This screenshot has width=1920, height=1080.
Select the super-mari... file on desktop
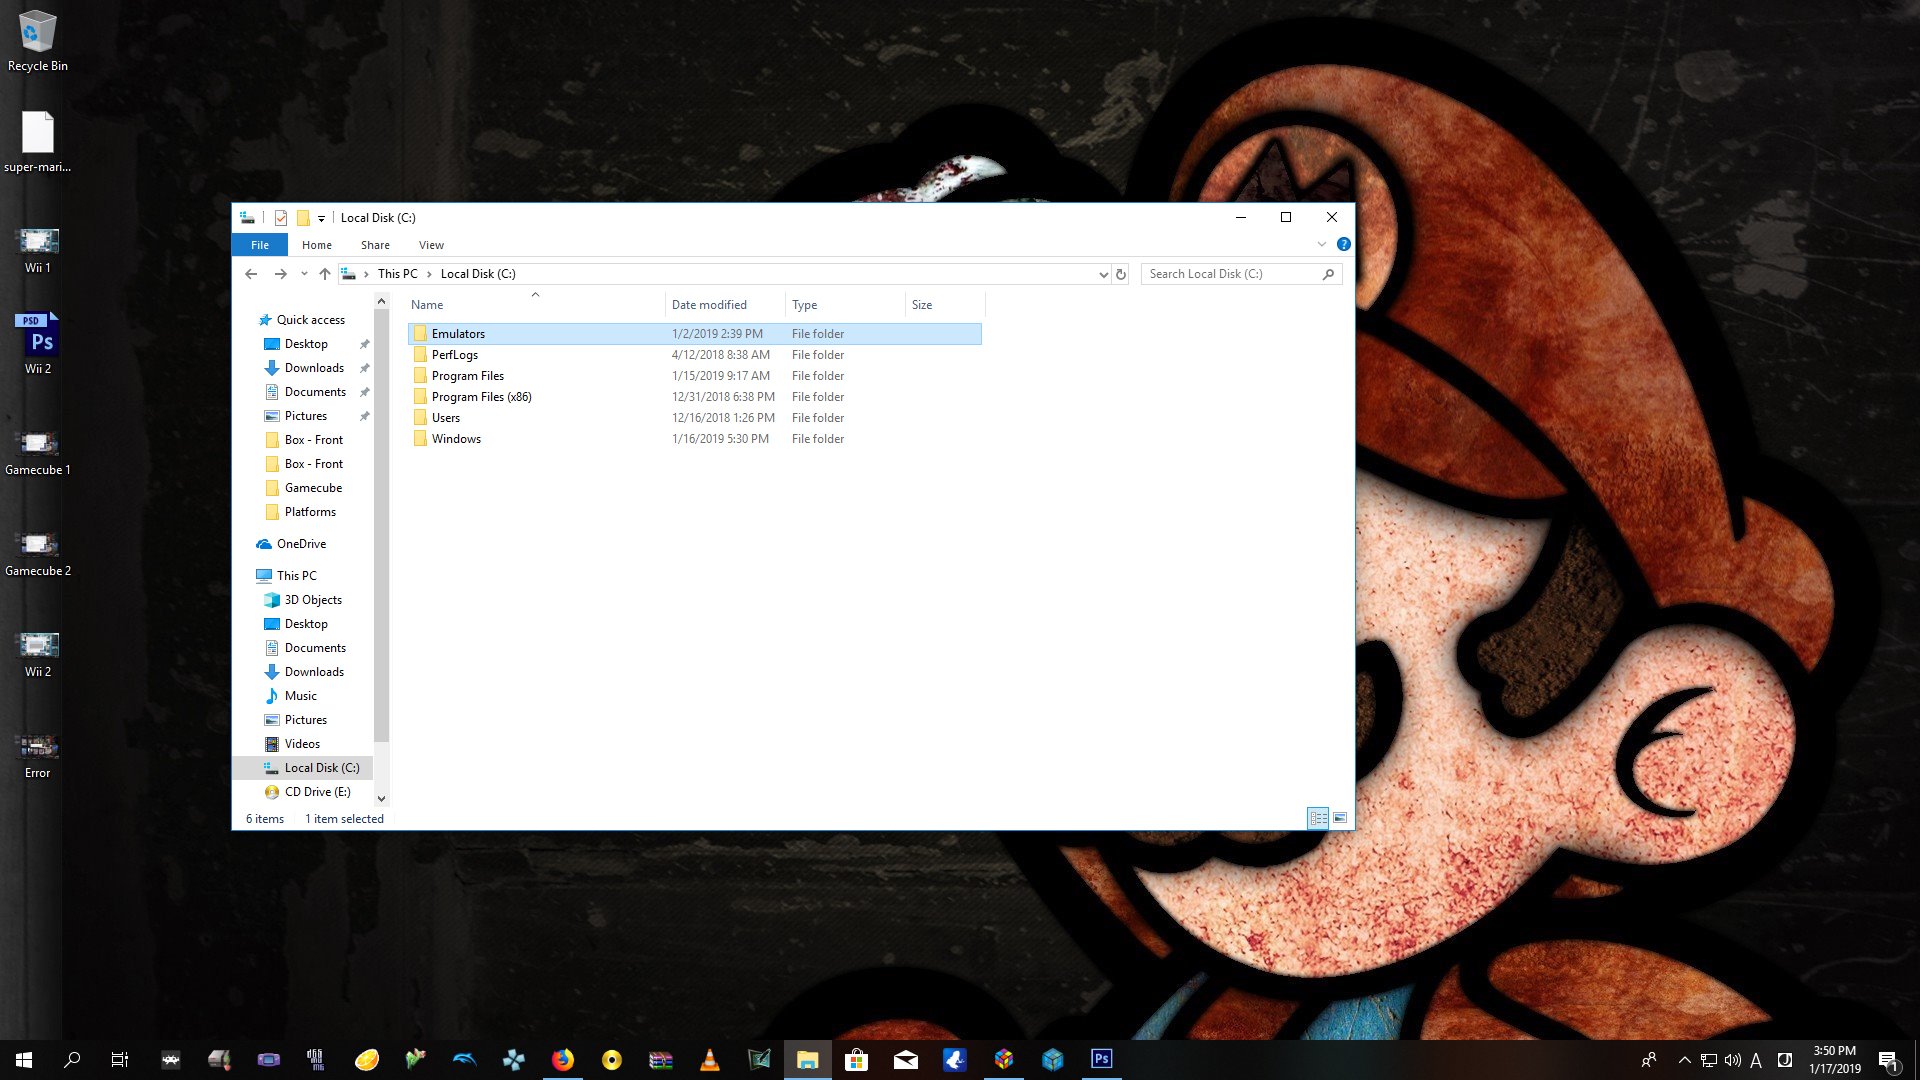click(x=38, y=141)
